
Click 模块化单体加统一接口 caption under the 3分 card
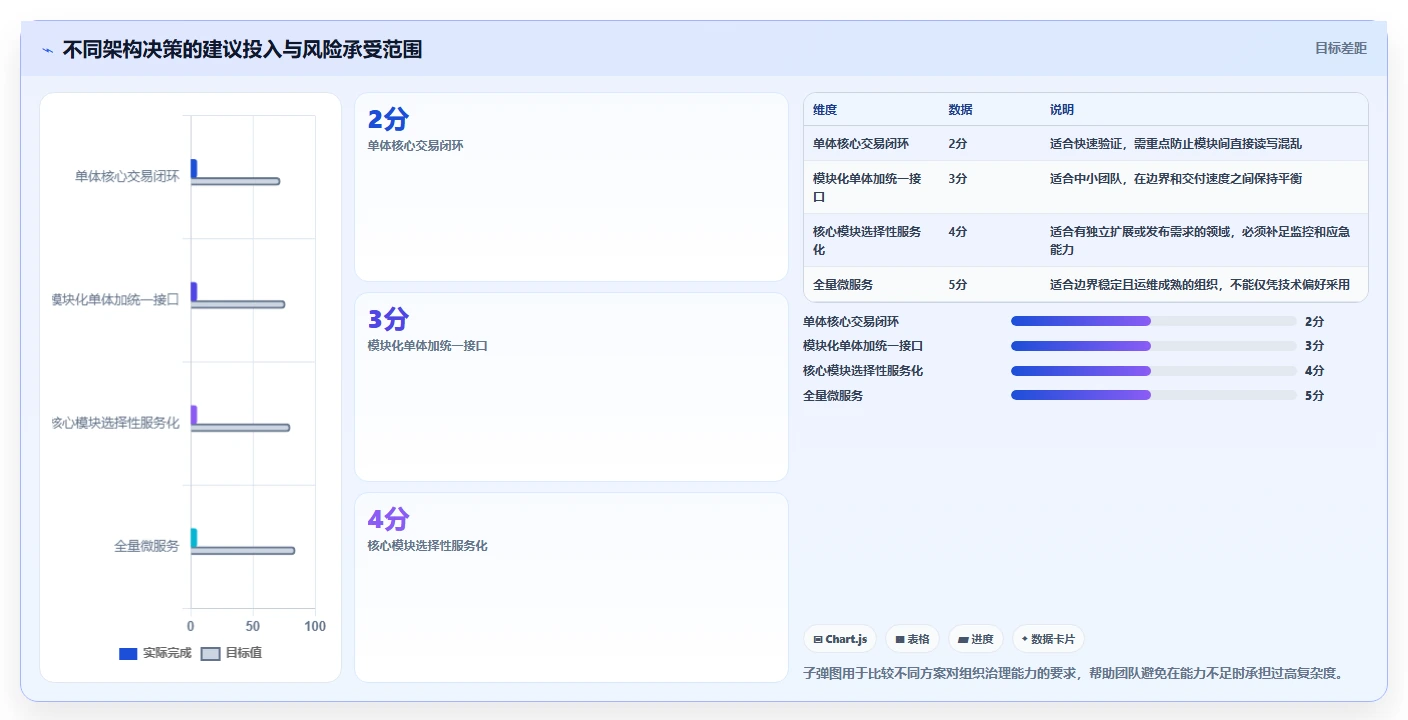click(428, 346)
